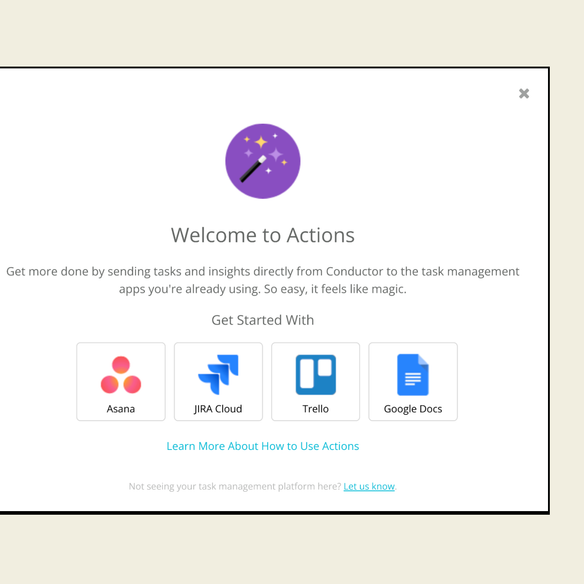Screen dimensions: 584x584
Task: Click the beige background below the dialog
Action: (292, 549)
